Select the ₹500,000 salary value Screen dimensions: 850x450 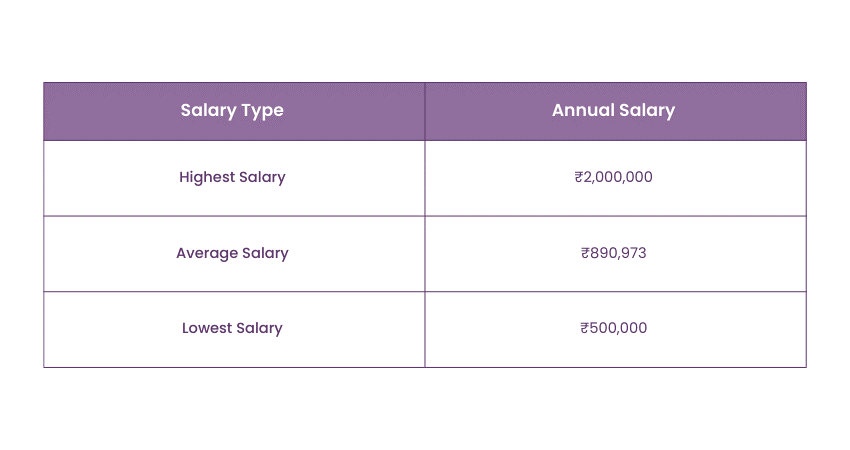pos(614,328)
